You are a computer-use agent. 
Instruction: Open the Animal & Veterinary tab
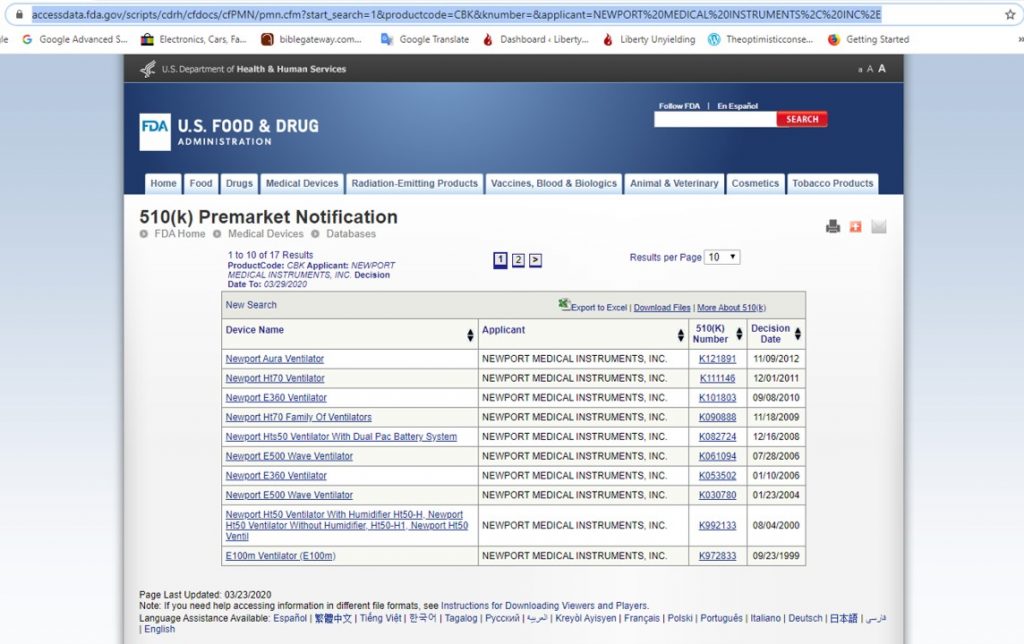click(674, 184)
